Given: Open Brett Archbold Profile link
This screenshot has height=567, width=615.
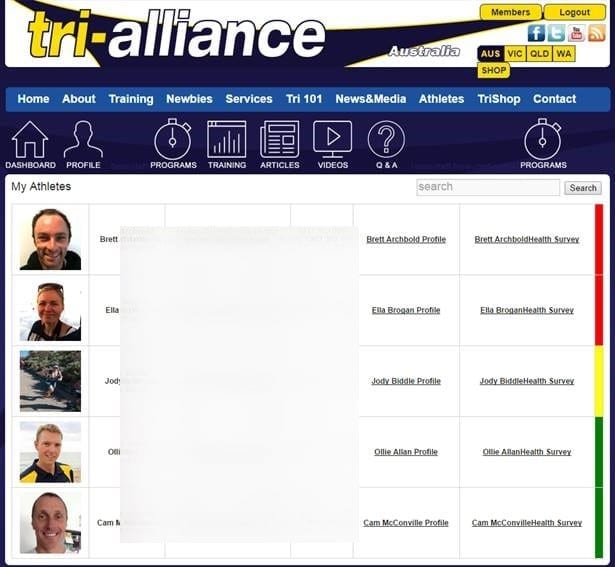Looking at the screenshot, I should tap(406, 240).
